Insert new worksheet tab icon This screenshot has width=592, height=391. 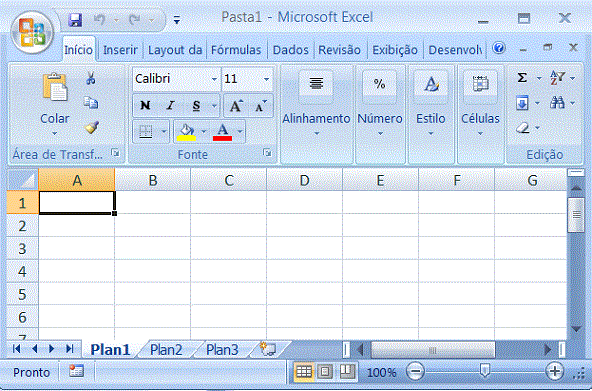click(x=268, y=349)
